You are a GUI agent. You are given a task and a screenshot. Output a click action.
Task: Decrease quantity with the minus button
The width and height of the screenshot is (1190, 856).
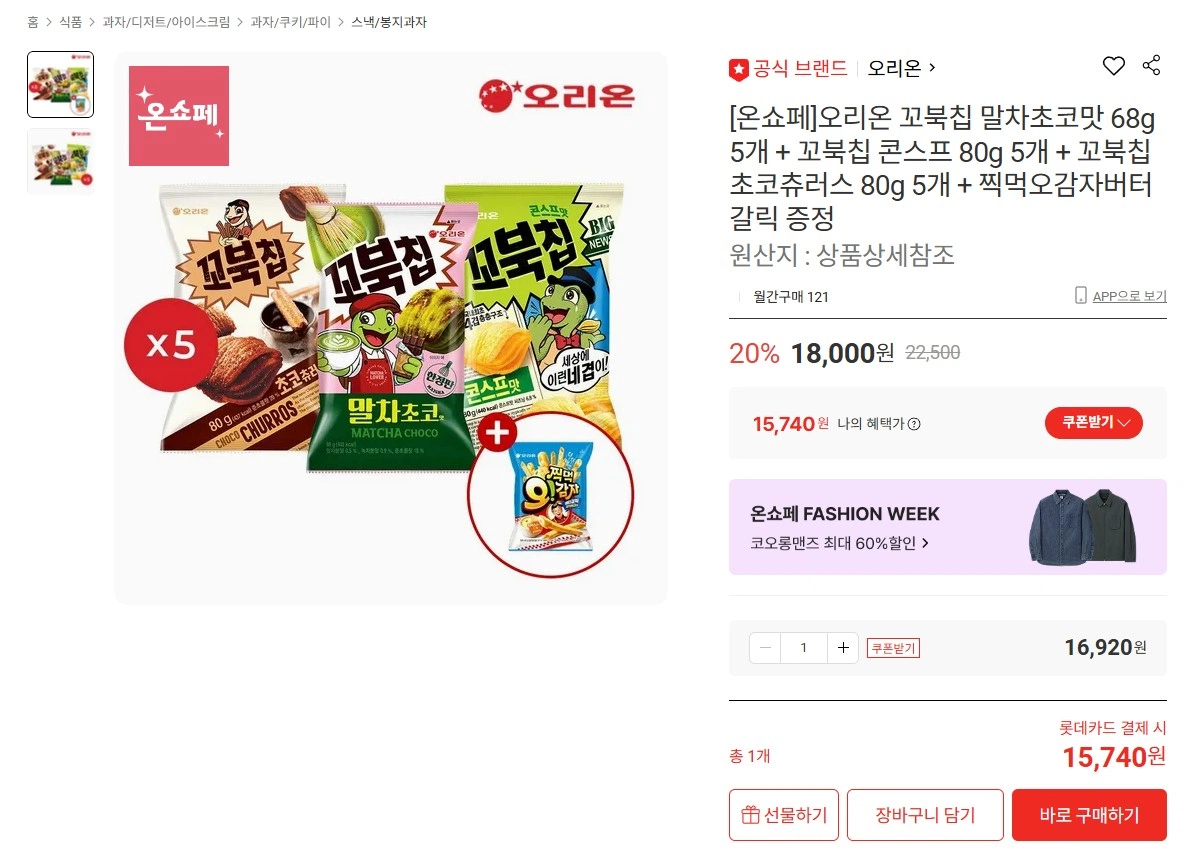point(765,648)
